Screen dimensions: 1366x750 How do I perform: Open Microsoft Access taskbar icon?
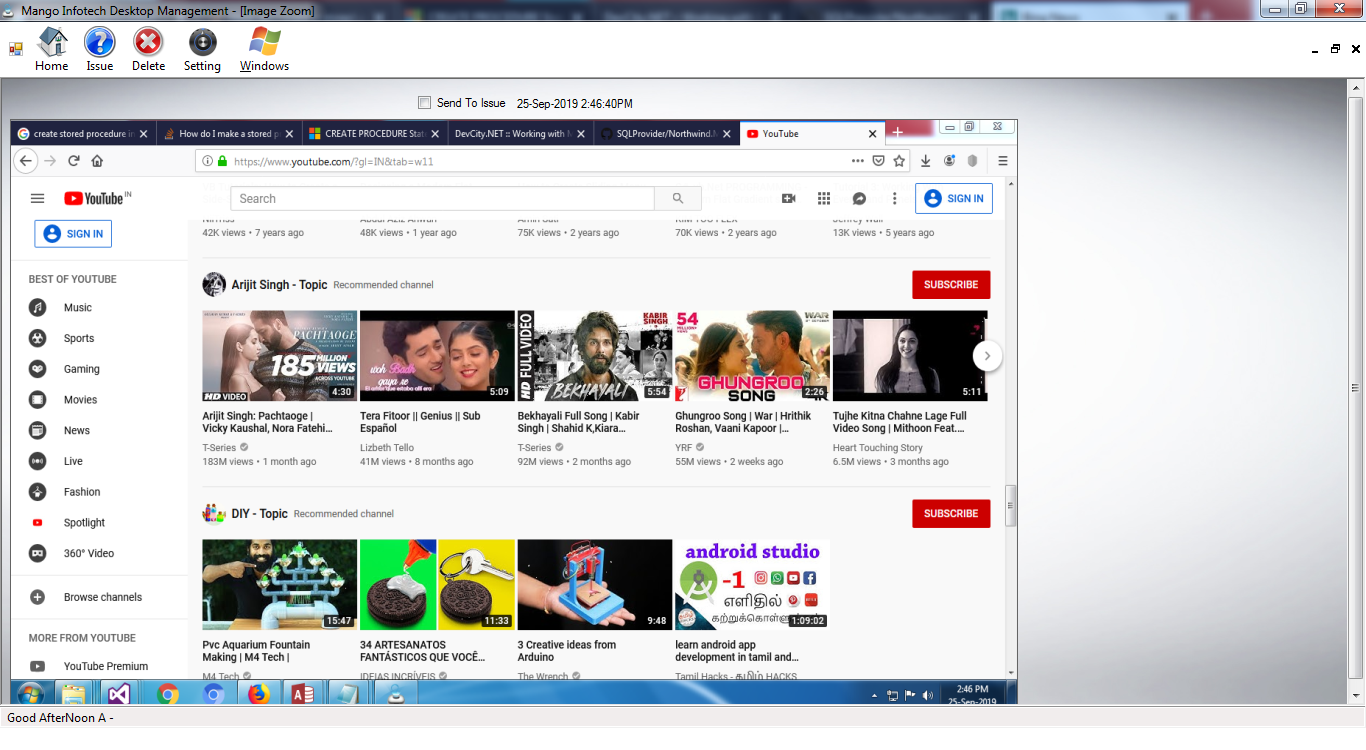click(x=304, y=694)
